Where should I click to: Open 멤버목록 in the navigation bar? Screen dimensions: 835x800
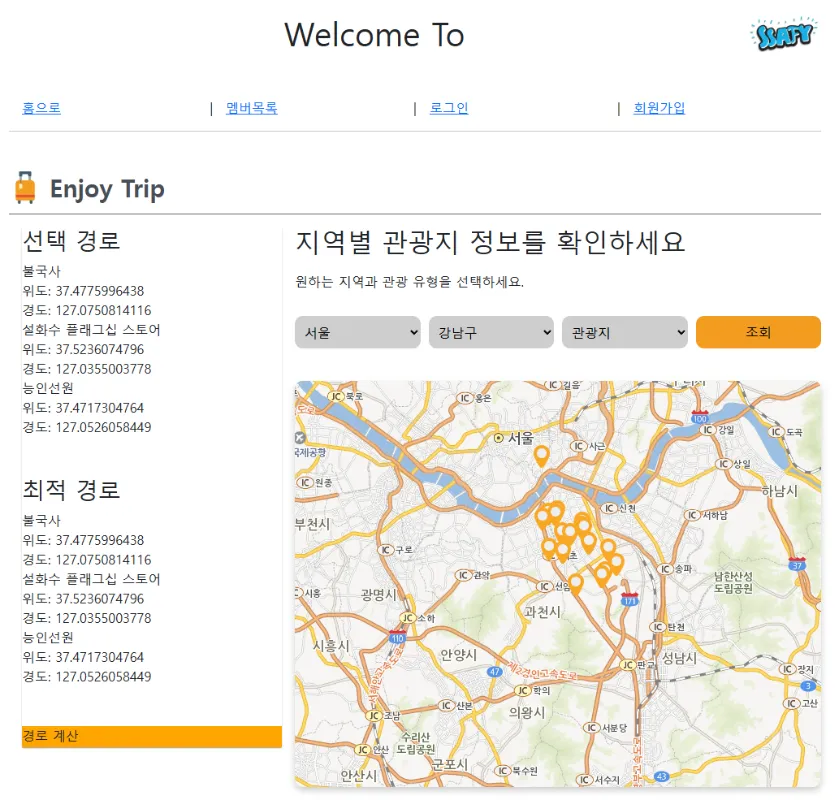click(251, 108)
